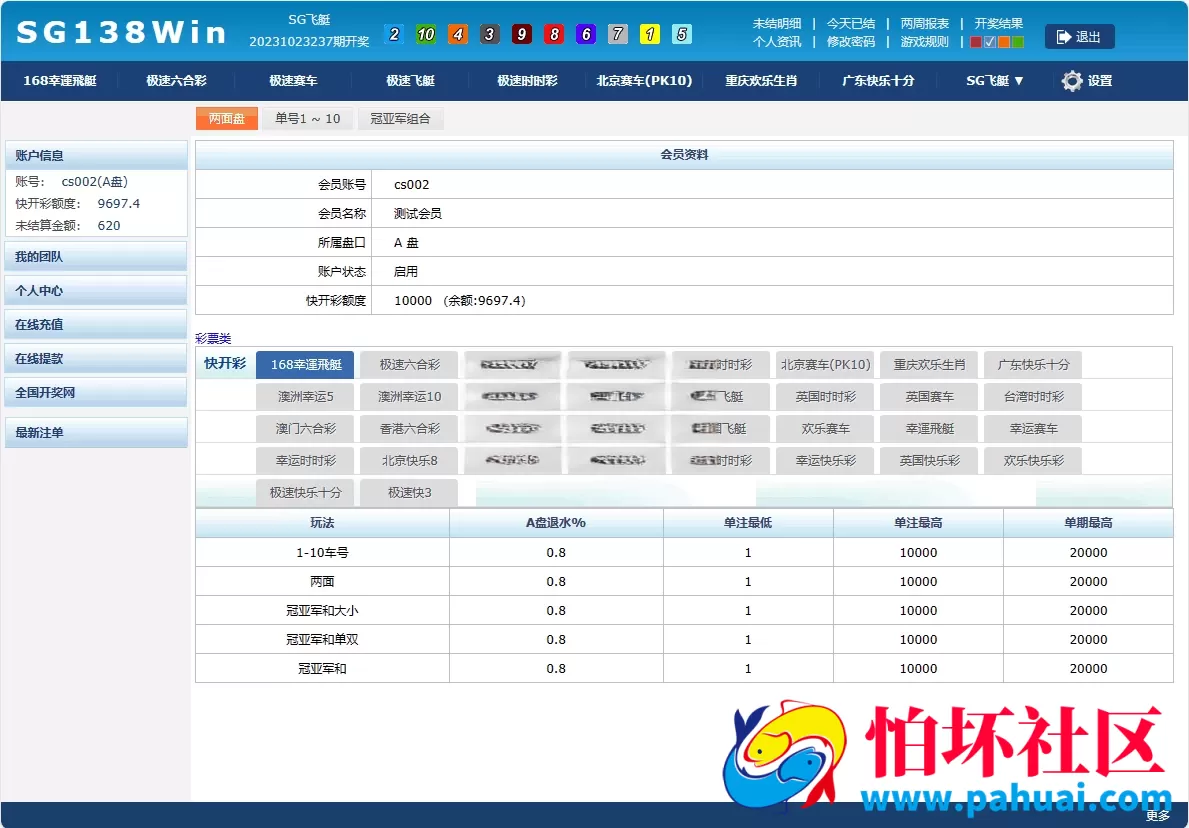This screenshot has width=1189, height=828.
Task: Go to 重庆欢乐生肖 in navigation bar
Action: [x=761, y=80]
